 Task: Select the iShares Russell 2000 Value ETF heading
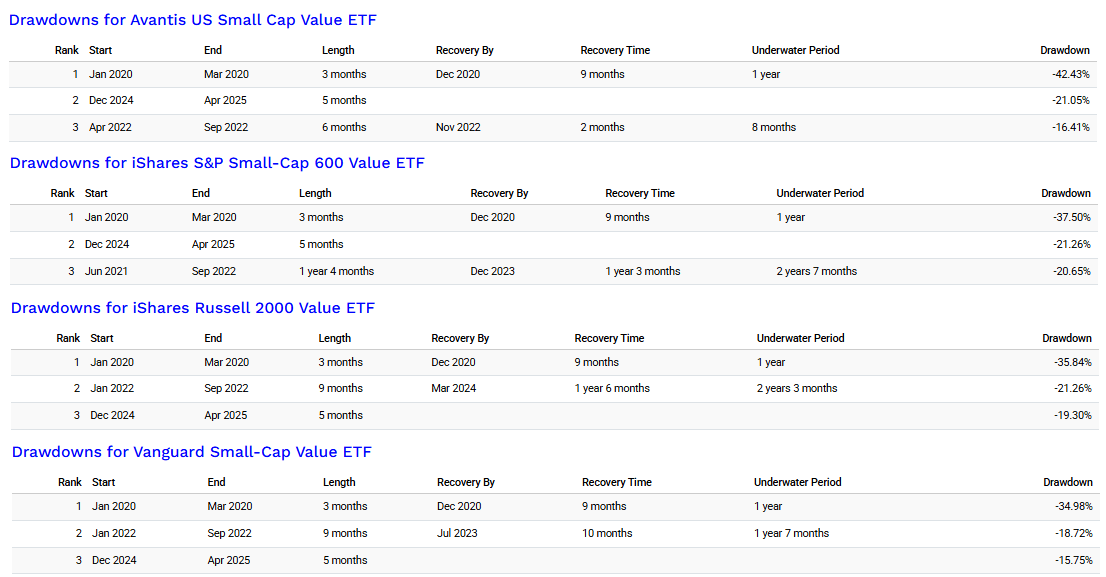click(193, 308)
